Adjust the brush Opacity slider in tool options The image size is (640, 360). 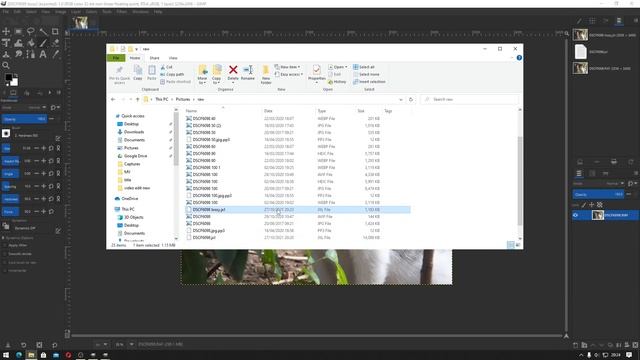[24, 119]
